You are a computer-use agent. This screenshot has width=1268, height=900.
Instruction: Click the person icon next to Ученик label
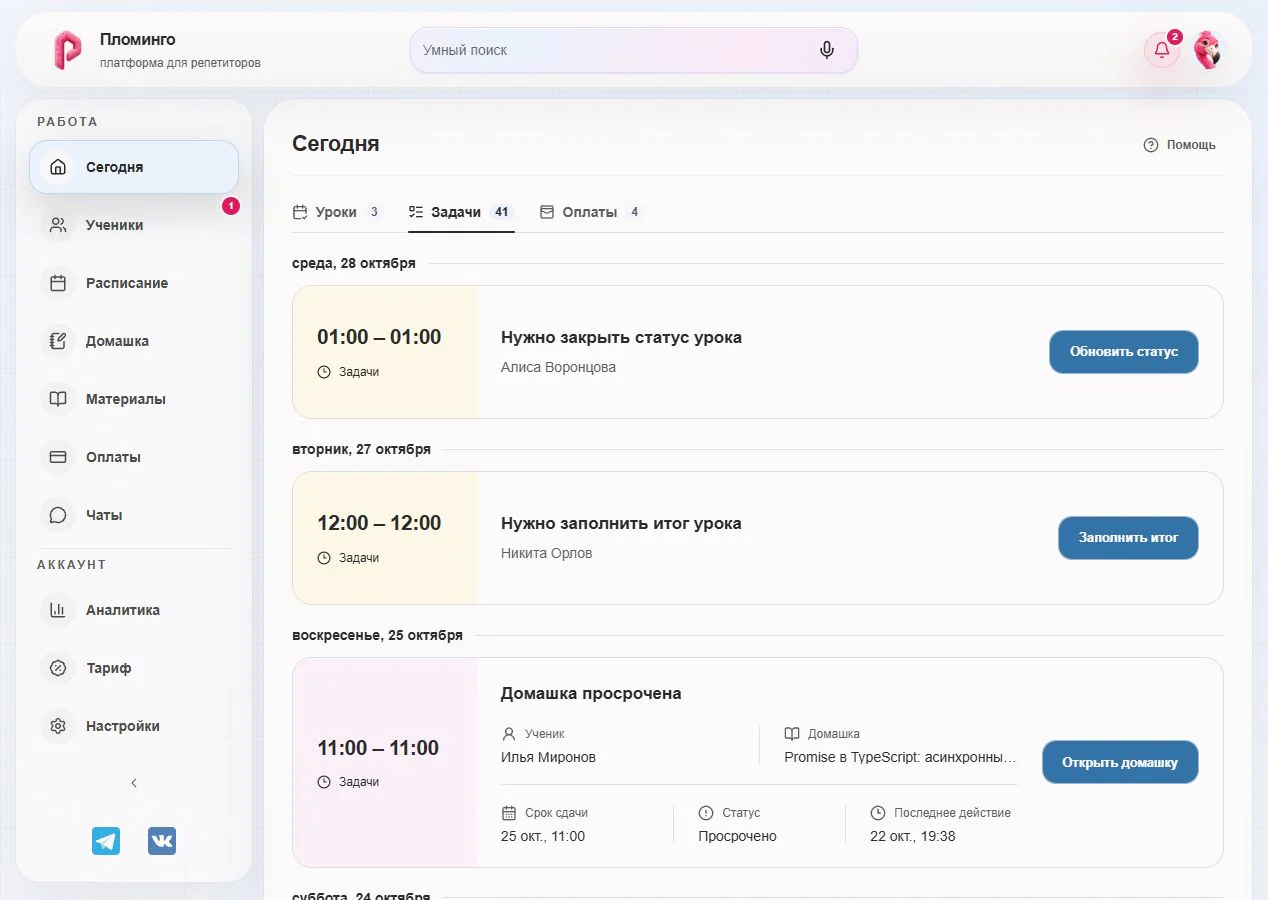click(509, 733)
